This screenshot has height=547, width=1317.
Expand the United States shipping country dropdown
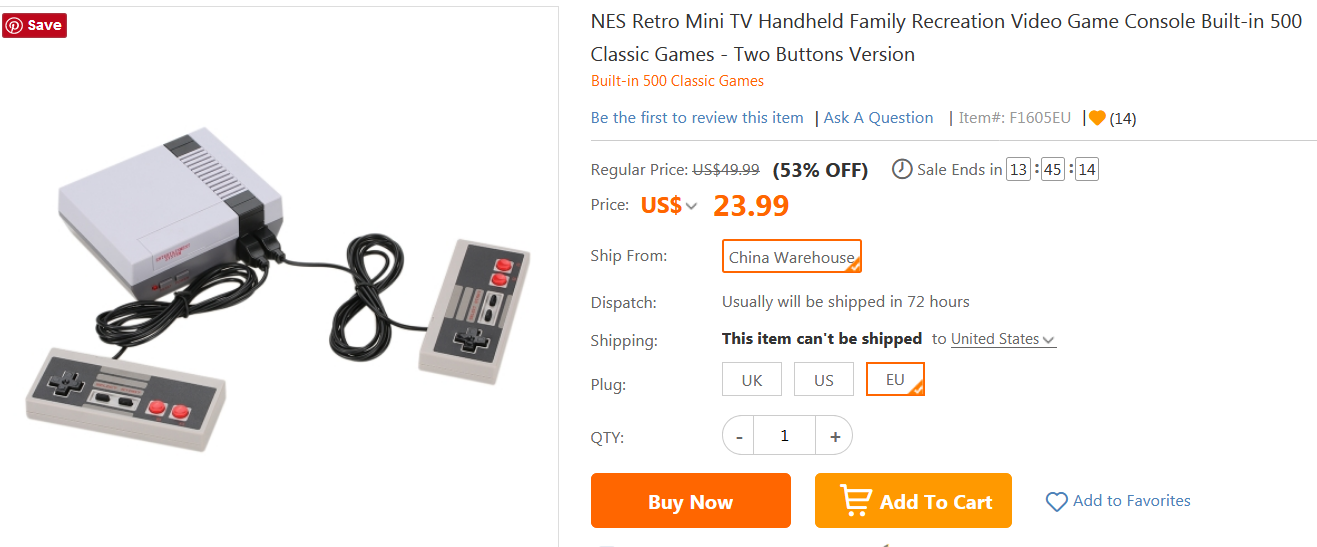click(1003, 339)
